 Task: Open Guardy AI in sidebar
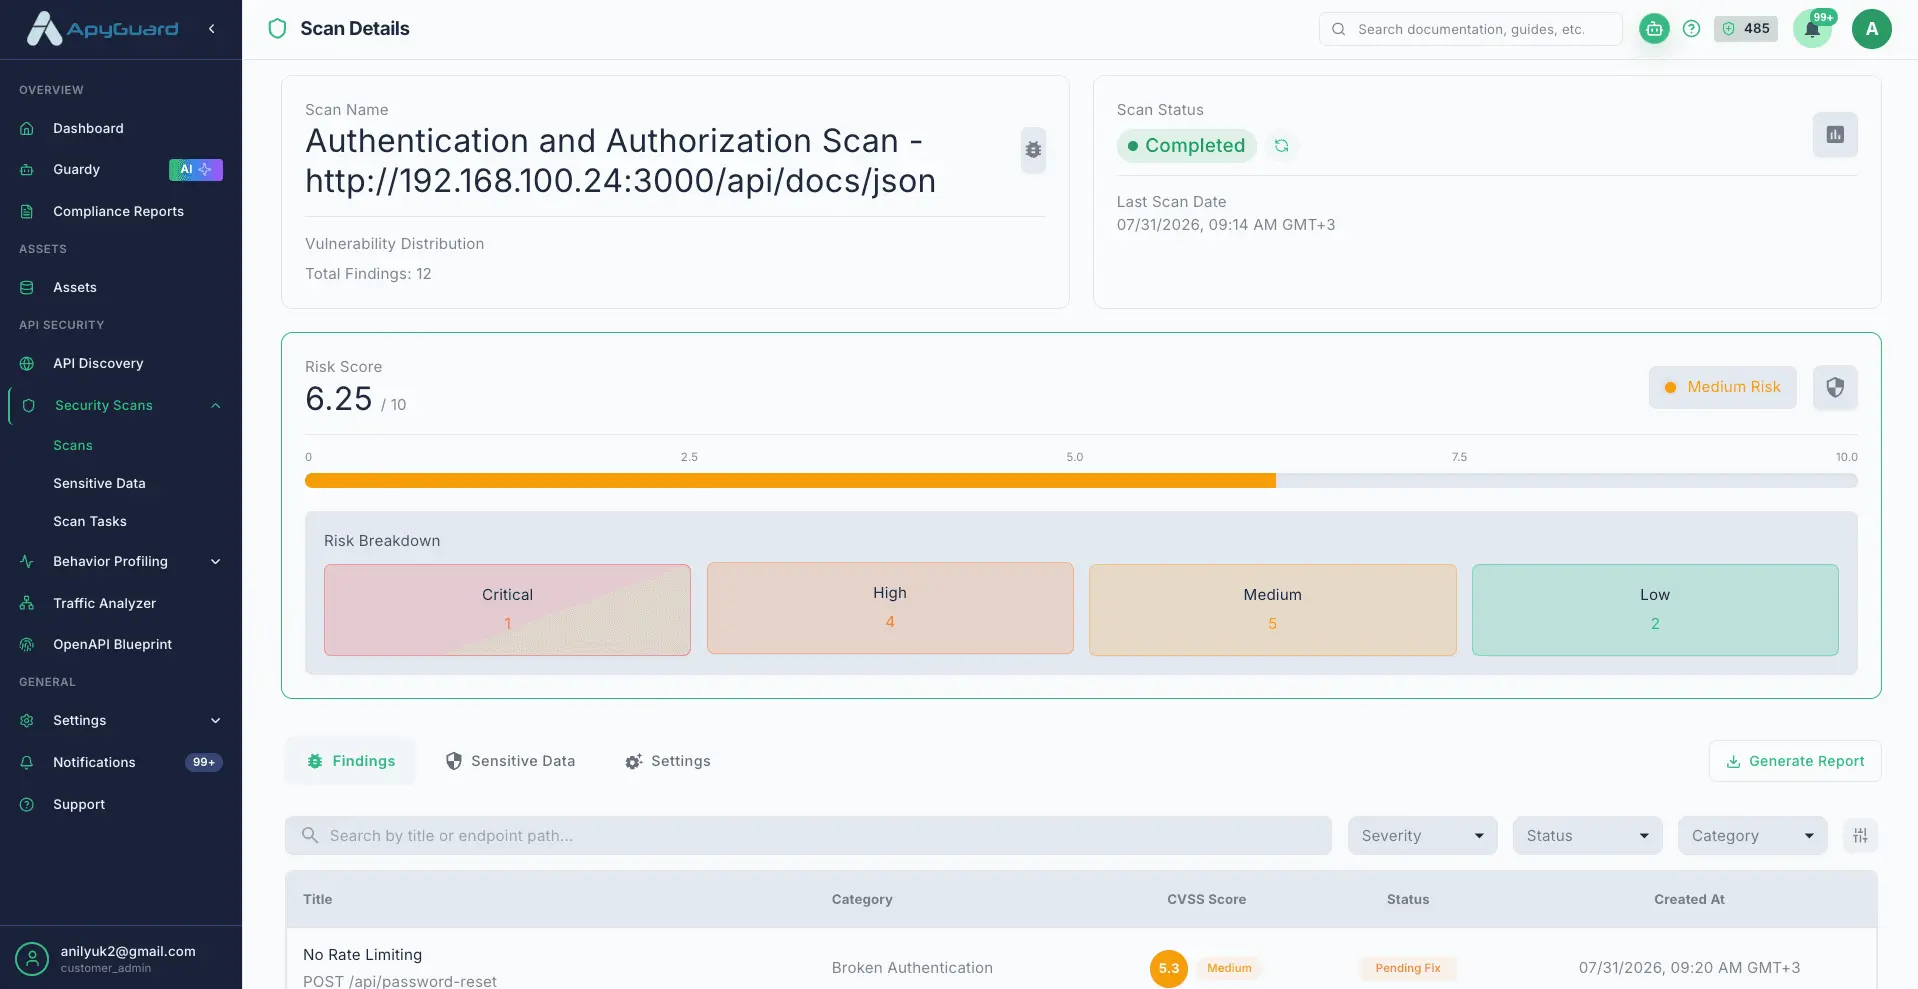coord(121,170)
